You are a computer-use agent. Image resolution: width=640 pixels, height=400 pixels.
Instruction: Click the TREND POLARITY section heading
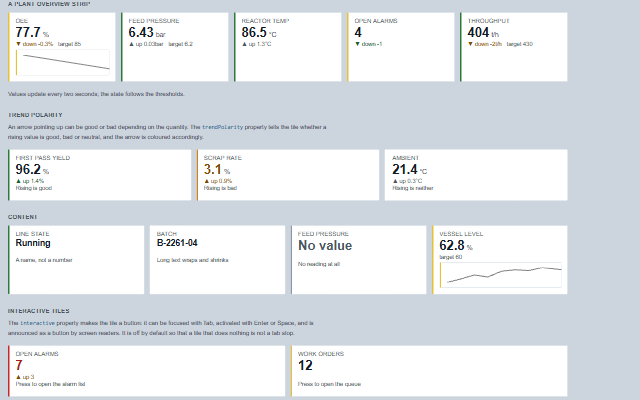[35, 115]
